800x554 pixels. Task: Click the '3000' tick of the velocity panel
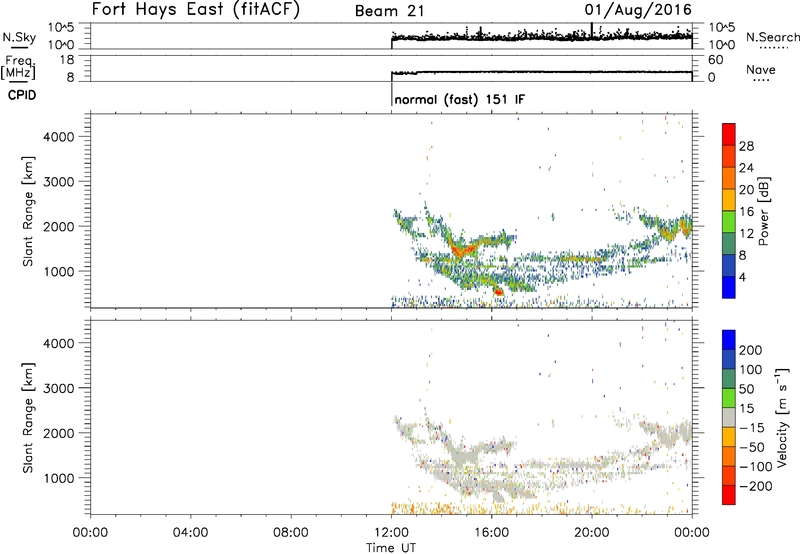point(58,388)
